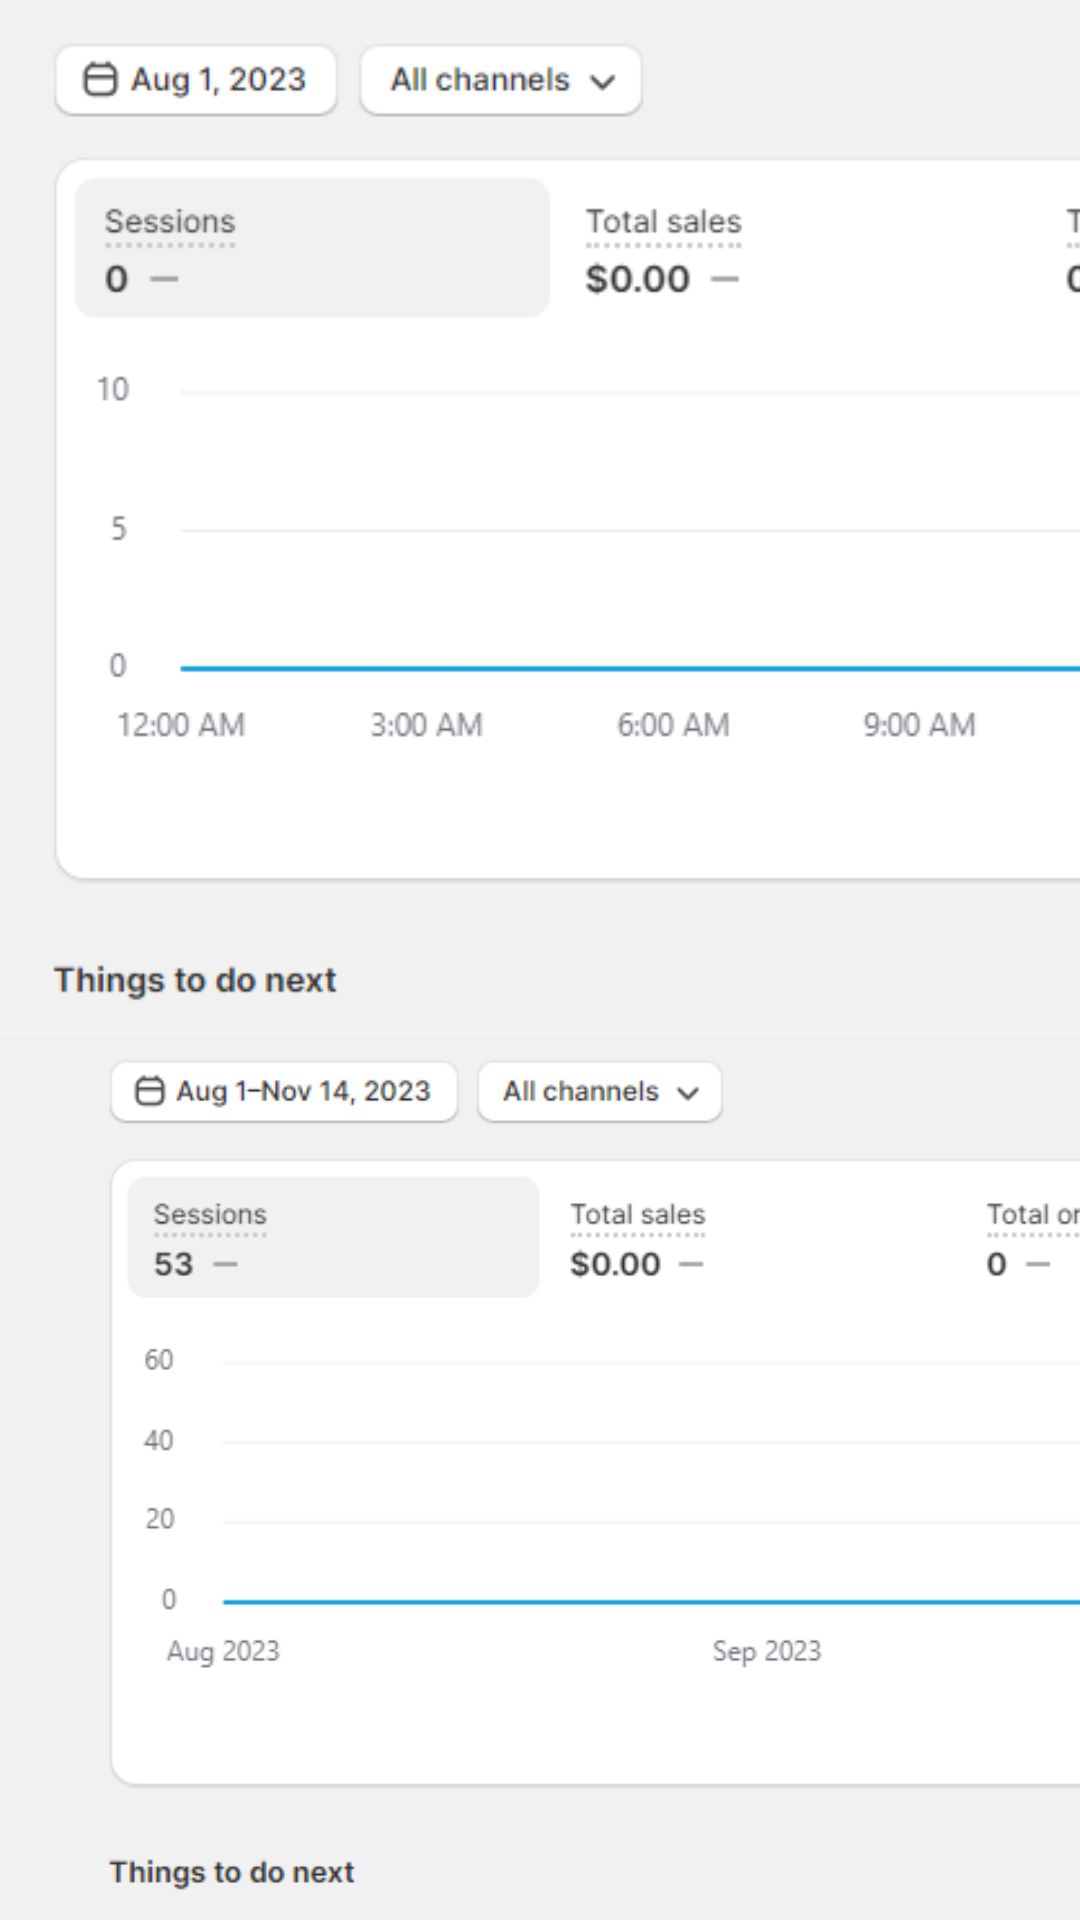This screenshot has height=1920, width=1080.
Task: Click trend dash beside lower Total sales $0.00
Action: coord(691,1264)
